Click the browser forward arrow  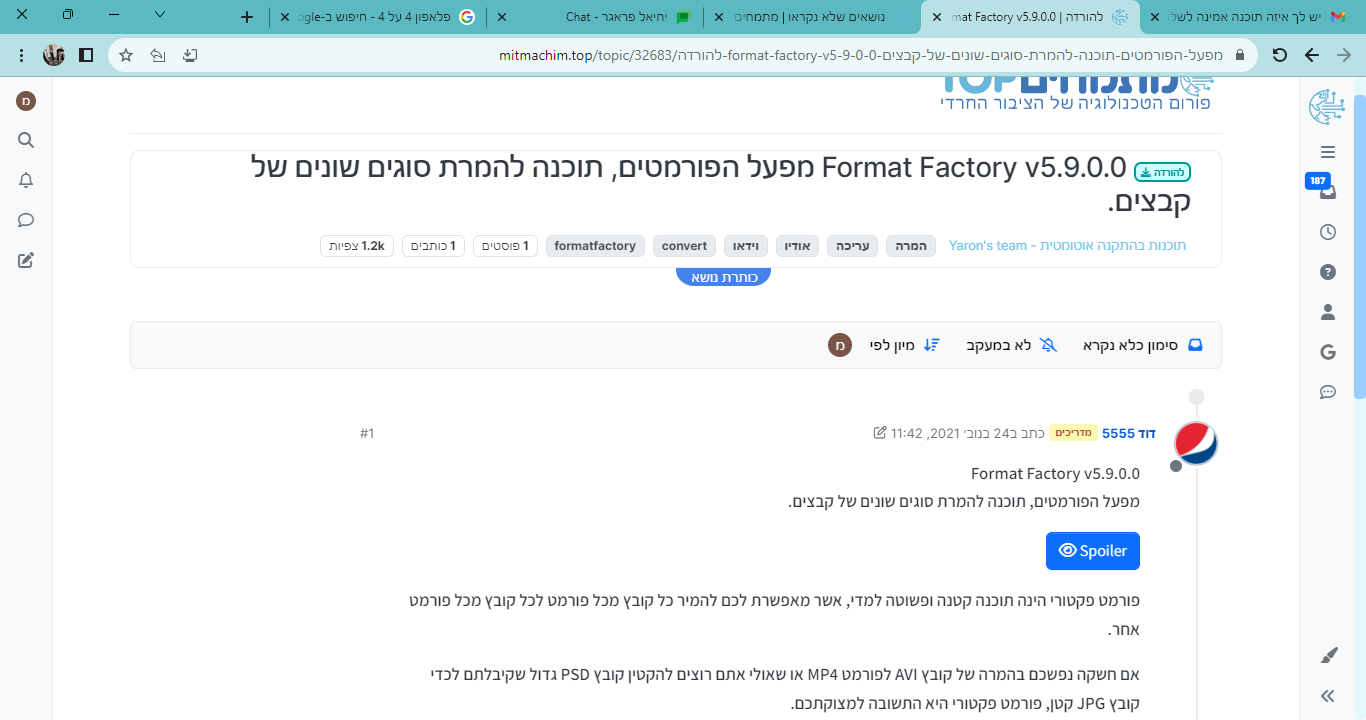pos(1344,55)
